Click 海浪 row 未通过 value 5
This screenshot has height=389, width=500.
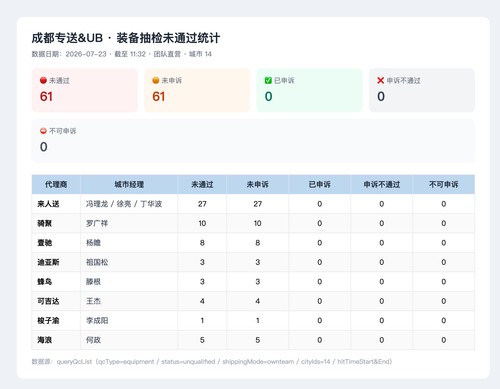pyautogui.click(x=202, y=340)
